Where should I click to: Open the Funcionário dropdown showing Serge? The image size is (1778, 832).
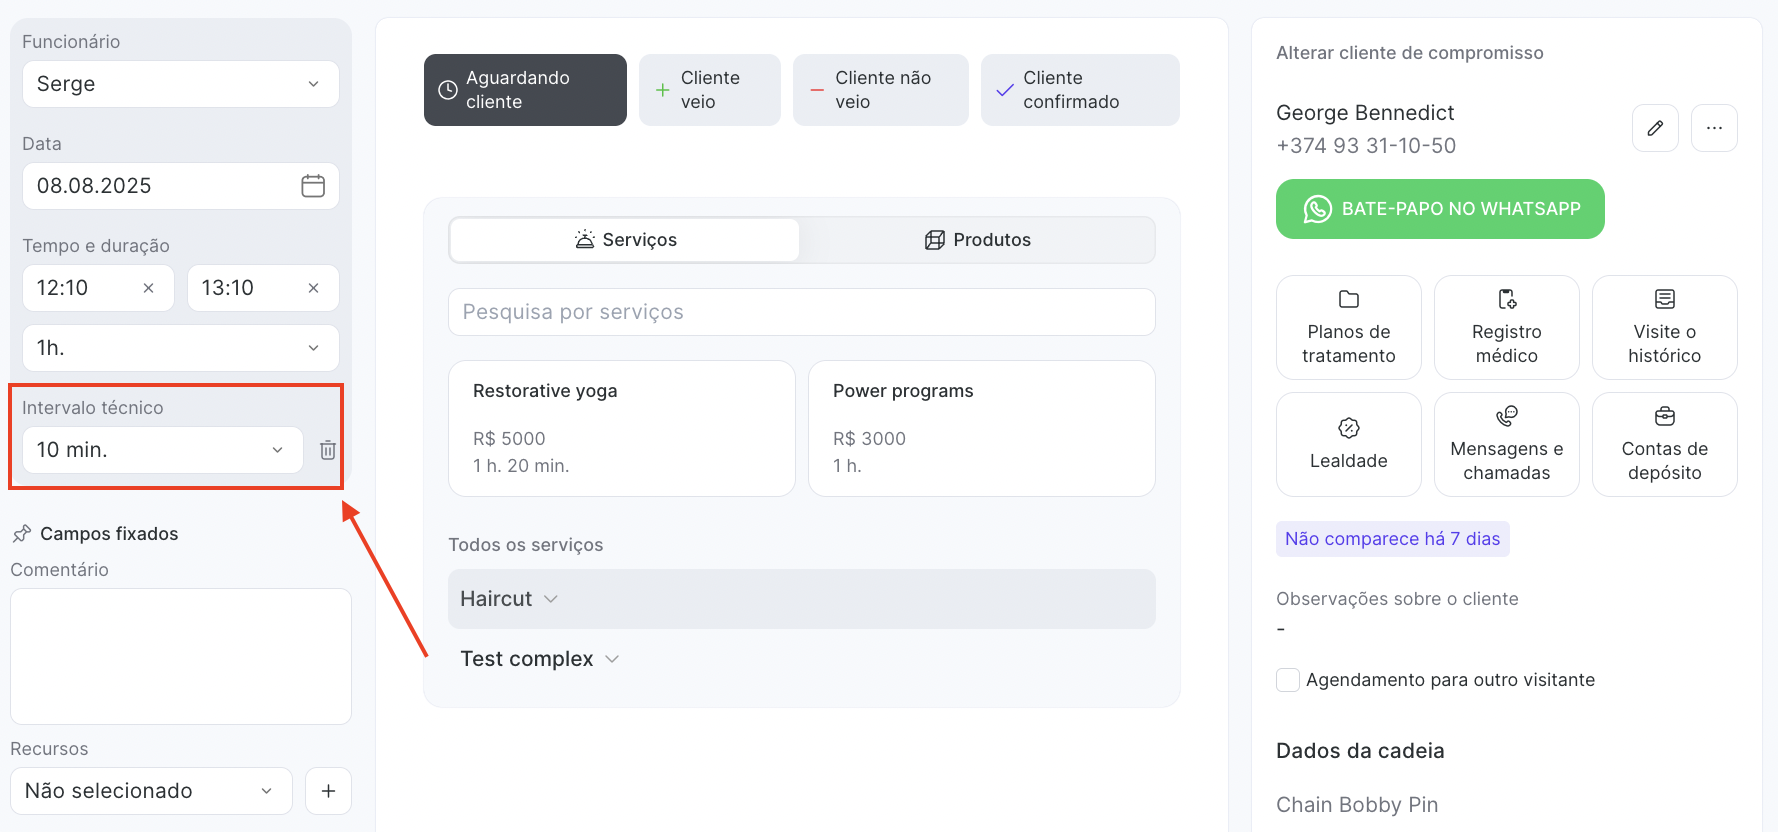tap(180, 84)
